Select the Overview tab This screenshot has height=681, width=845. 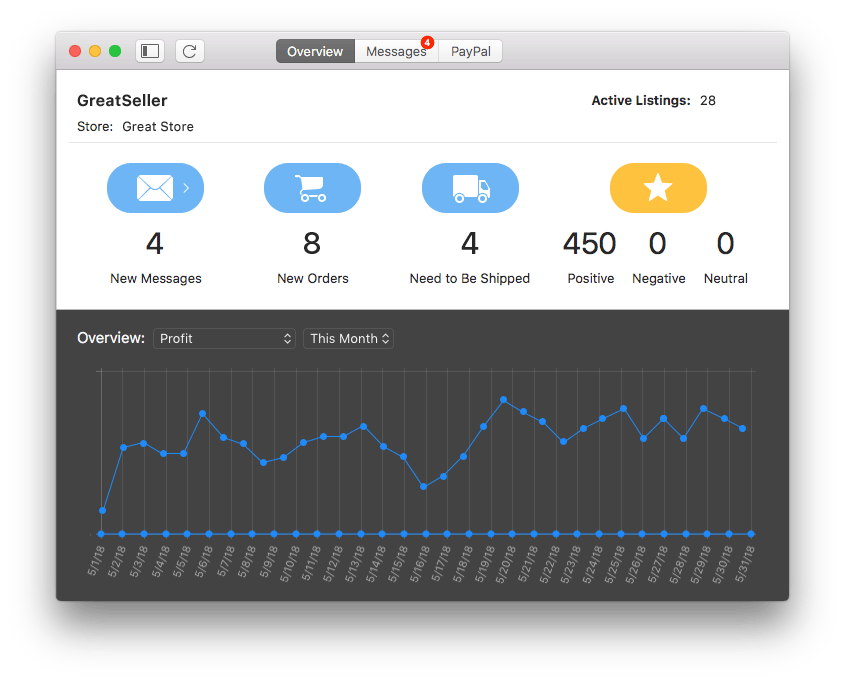(x=315, y=51)
